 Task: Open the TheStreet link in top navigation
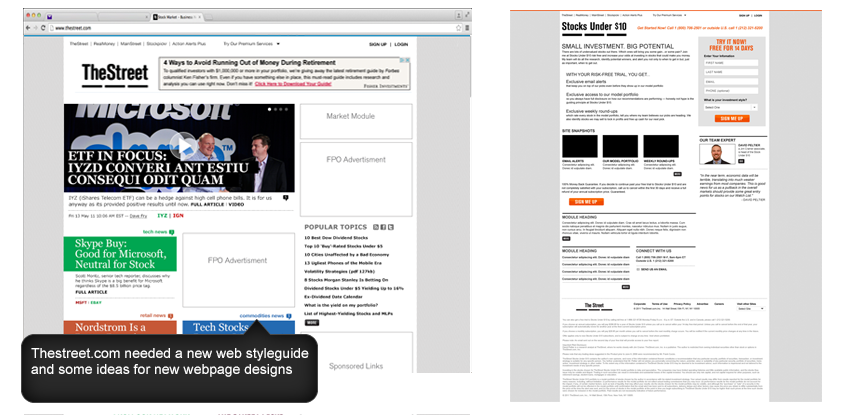(79, 44)
